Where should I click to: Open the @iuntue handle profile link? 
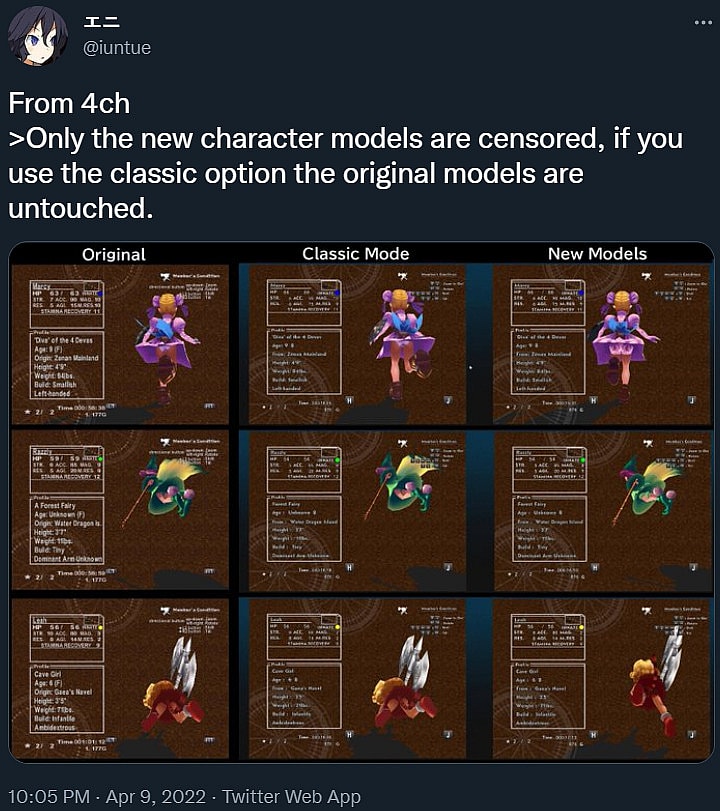(117, 48)
